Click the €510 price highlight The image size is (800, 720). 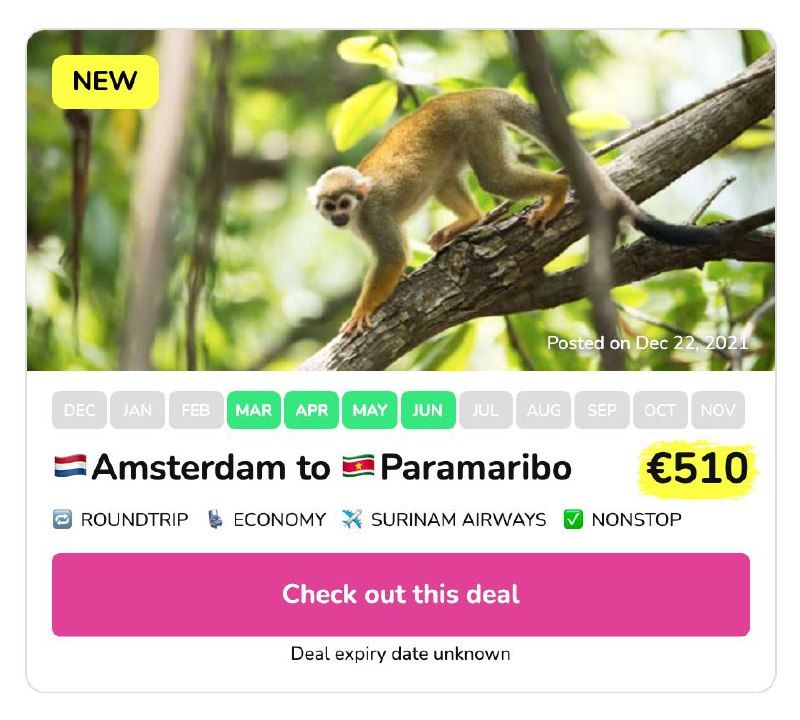(x=697, y=468)
